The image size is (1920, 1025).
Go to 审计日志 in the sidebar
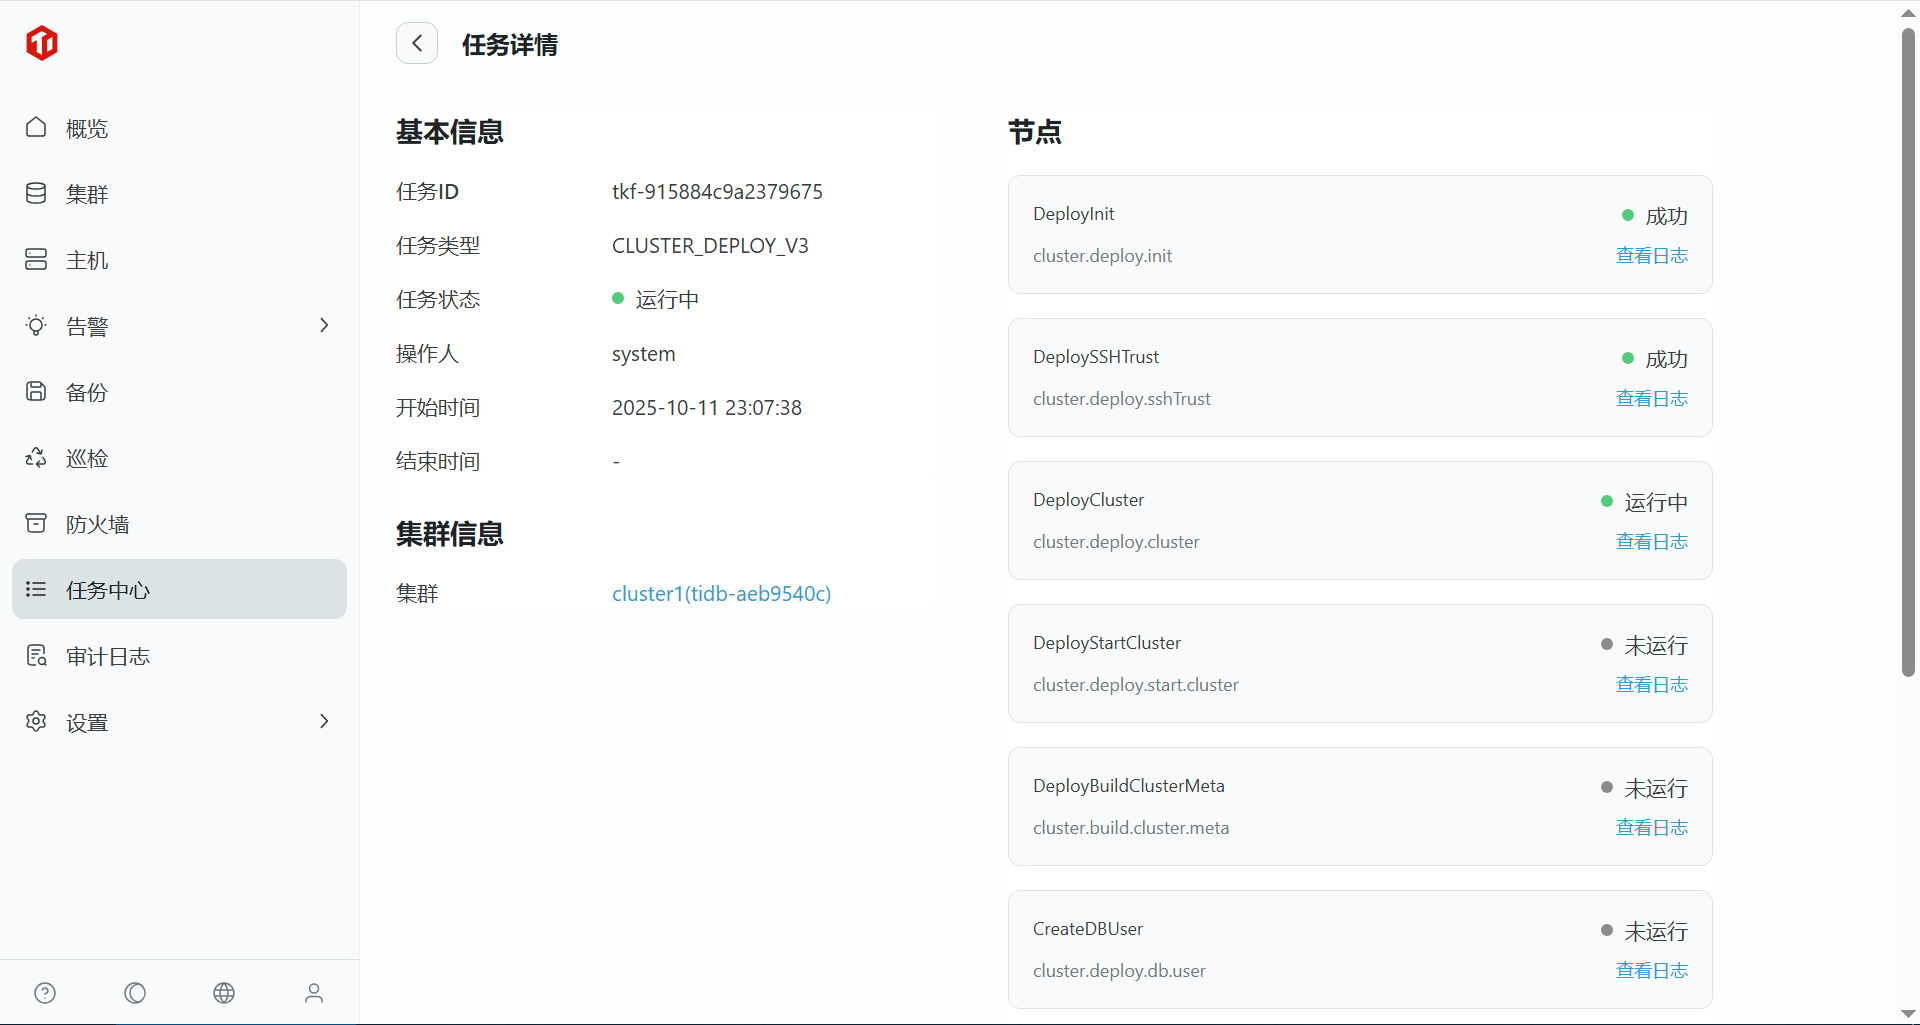coord(108,656)
